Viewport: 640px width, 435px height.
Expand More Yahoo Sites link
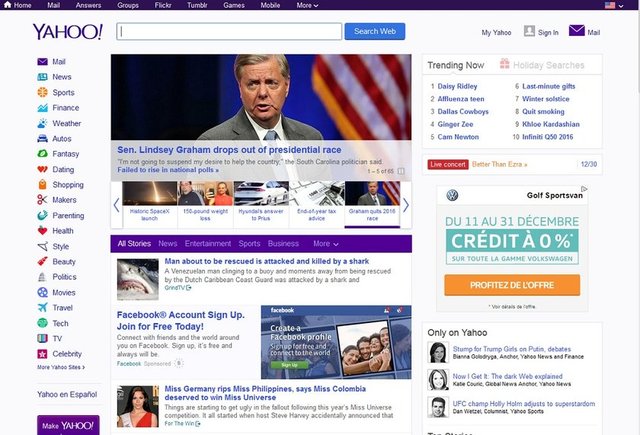pos(61,367)
